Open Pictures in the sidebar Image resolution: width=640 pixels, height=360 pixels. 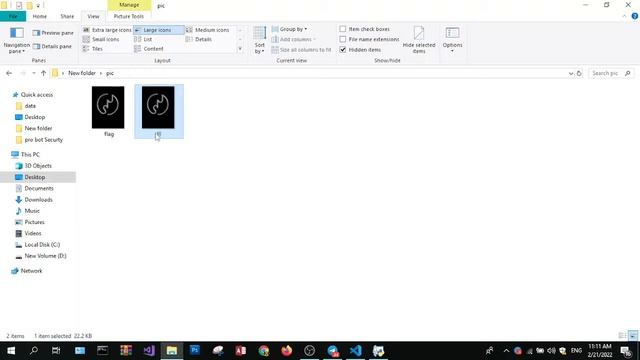[34, 222]
